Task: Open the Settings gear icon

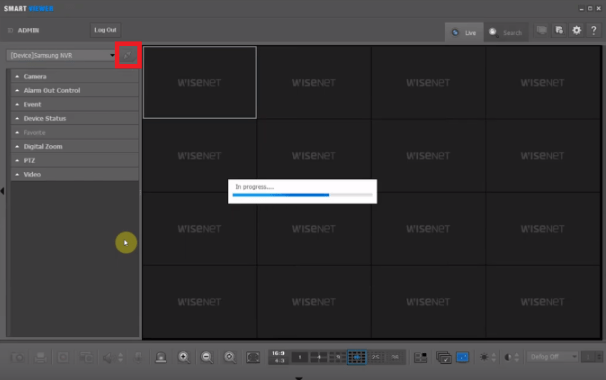Action: tap(576, 30)
